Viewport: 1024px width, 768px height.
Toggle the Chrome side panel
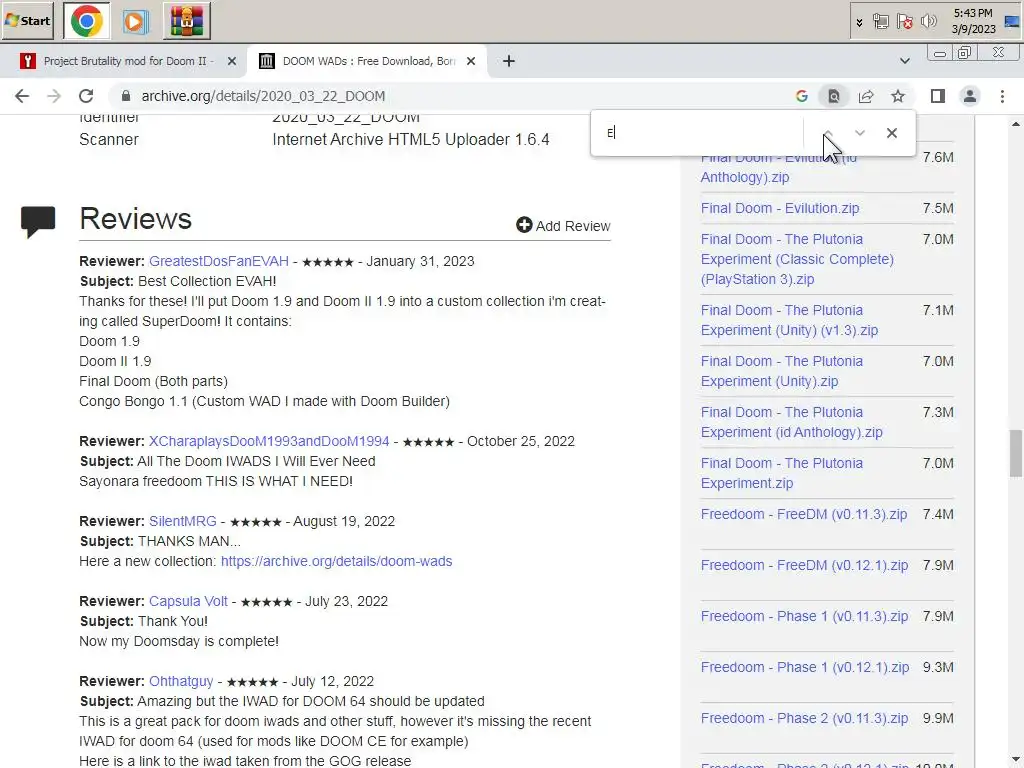938,96
